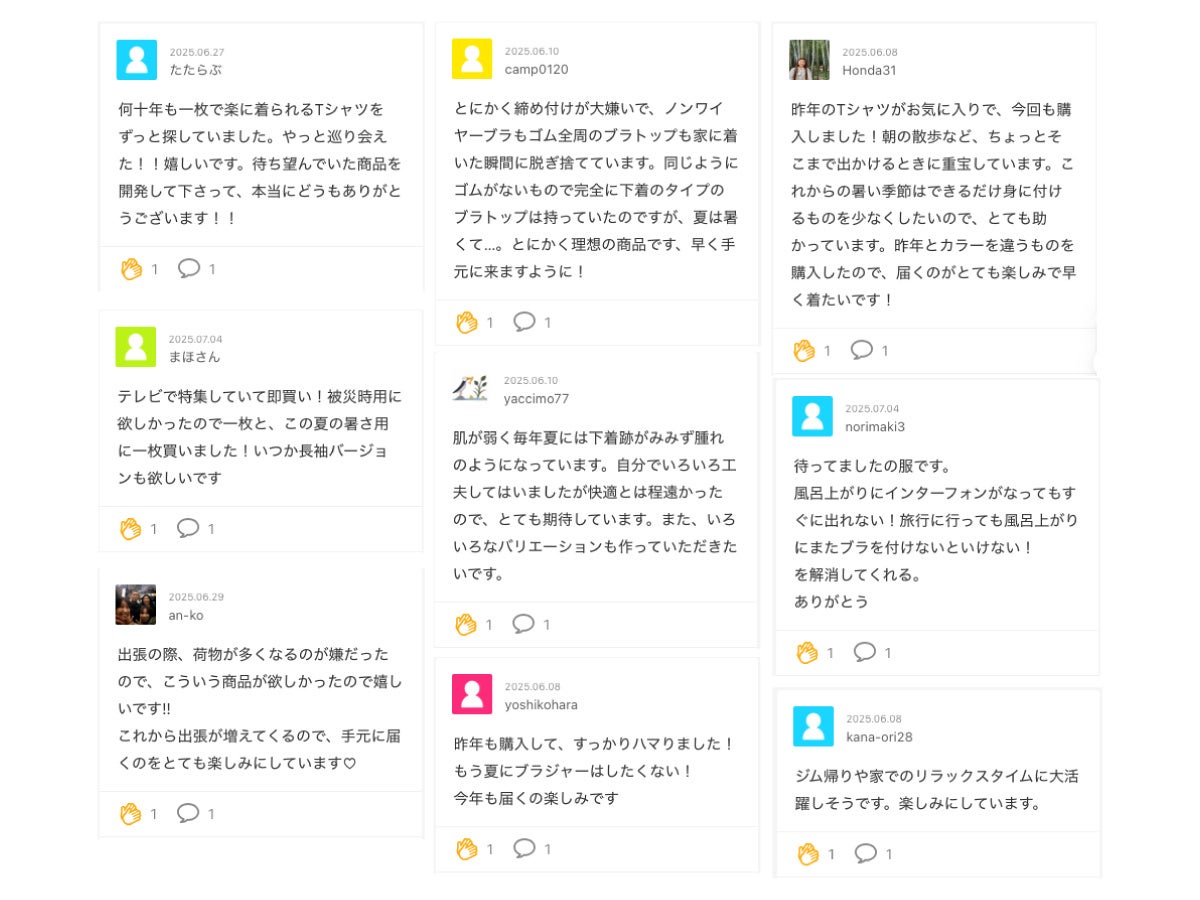
Task: Clap for yoshikohara's review
Action: coord(467,849)
